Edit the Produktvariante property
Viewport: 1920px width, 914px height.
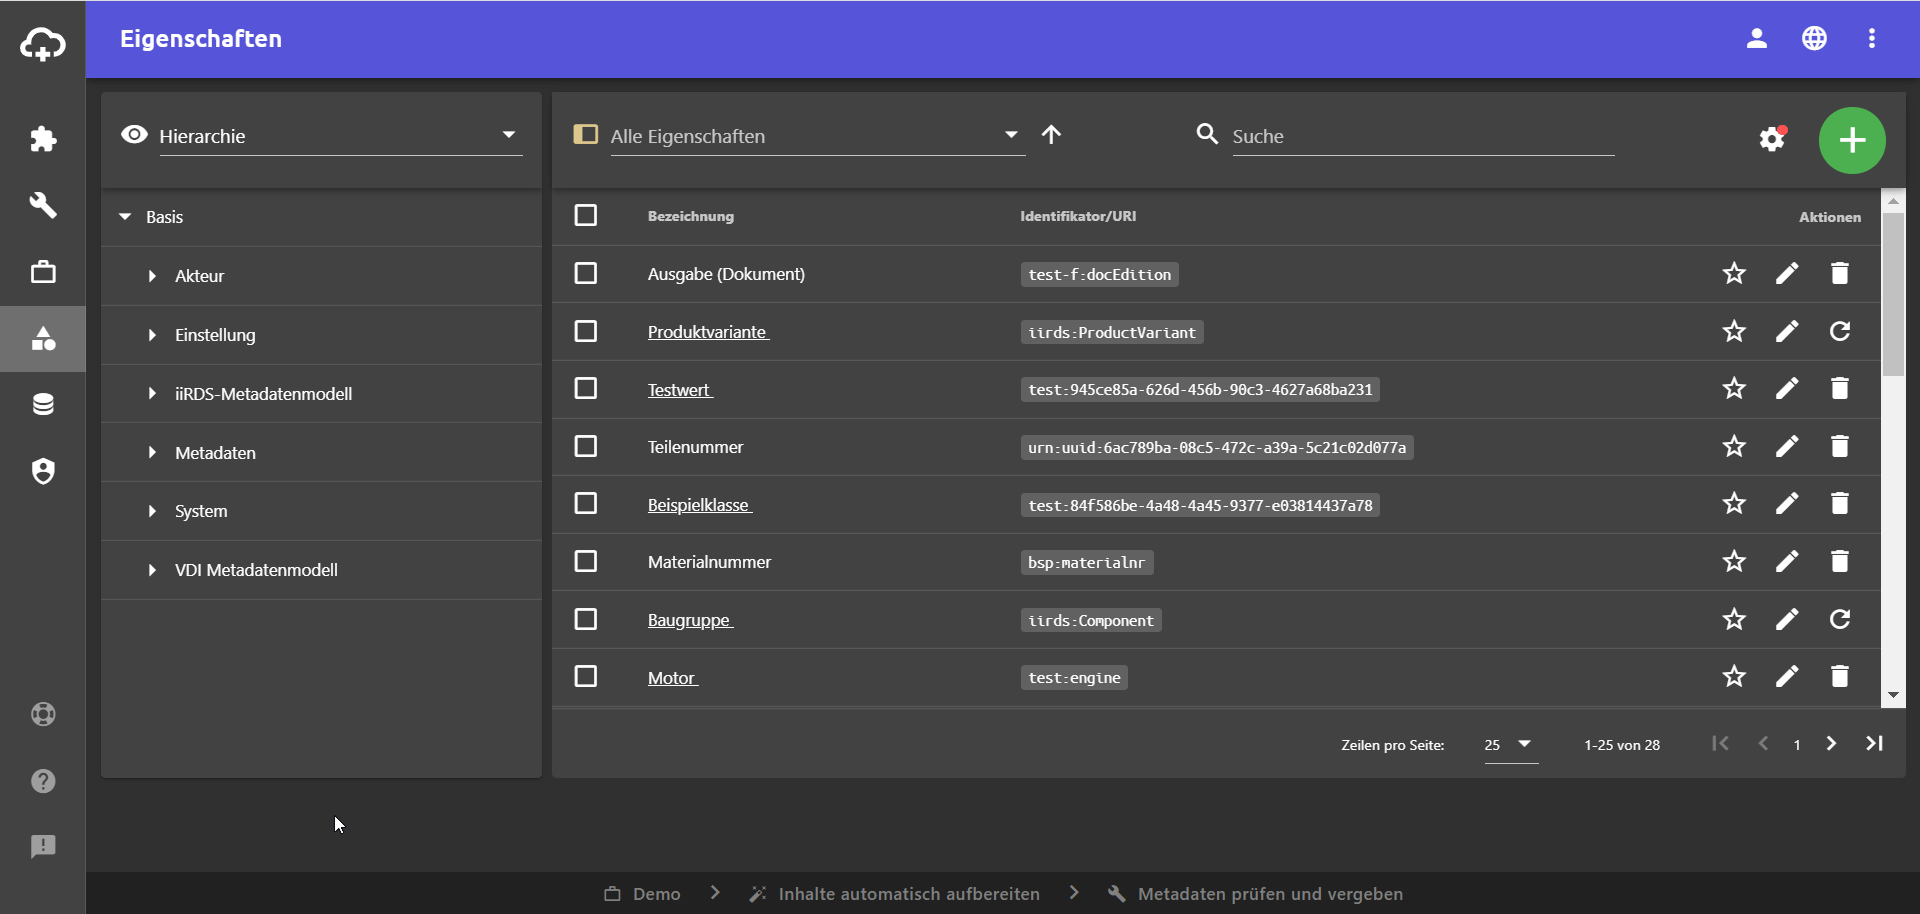(x=1787, y=331)
